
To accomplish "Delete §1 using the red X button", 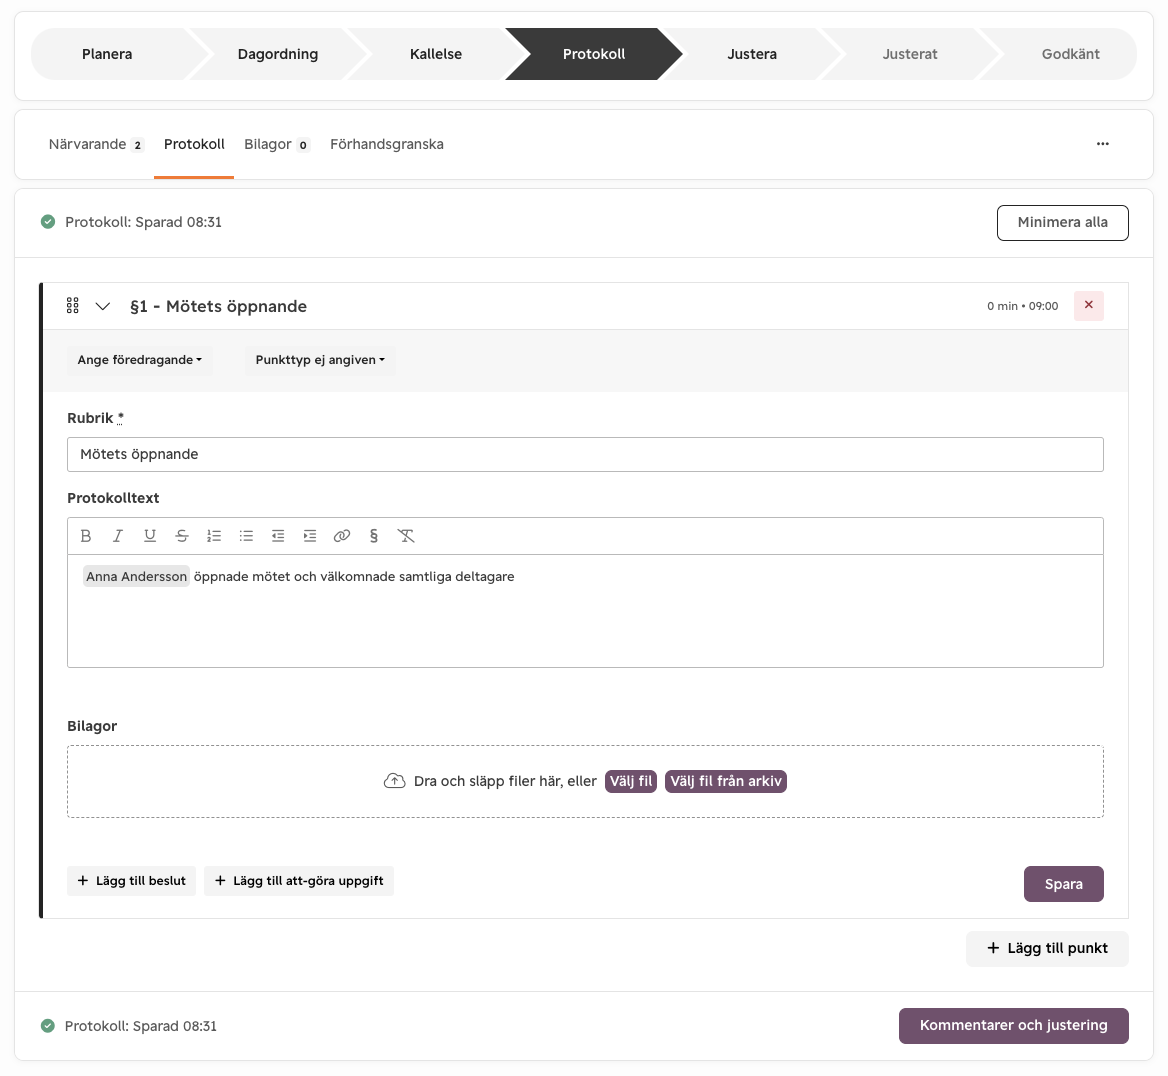I will (x=1088, y=306).
